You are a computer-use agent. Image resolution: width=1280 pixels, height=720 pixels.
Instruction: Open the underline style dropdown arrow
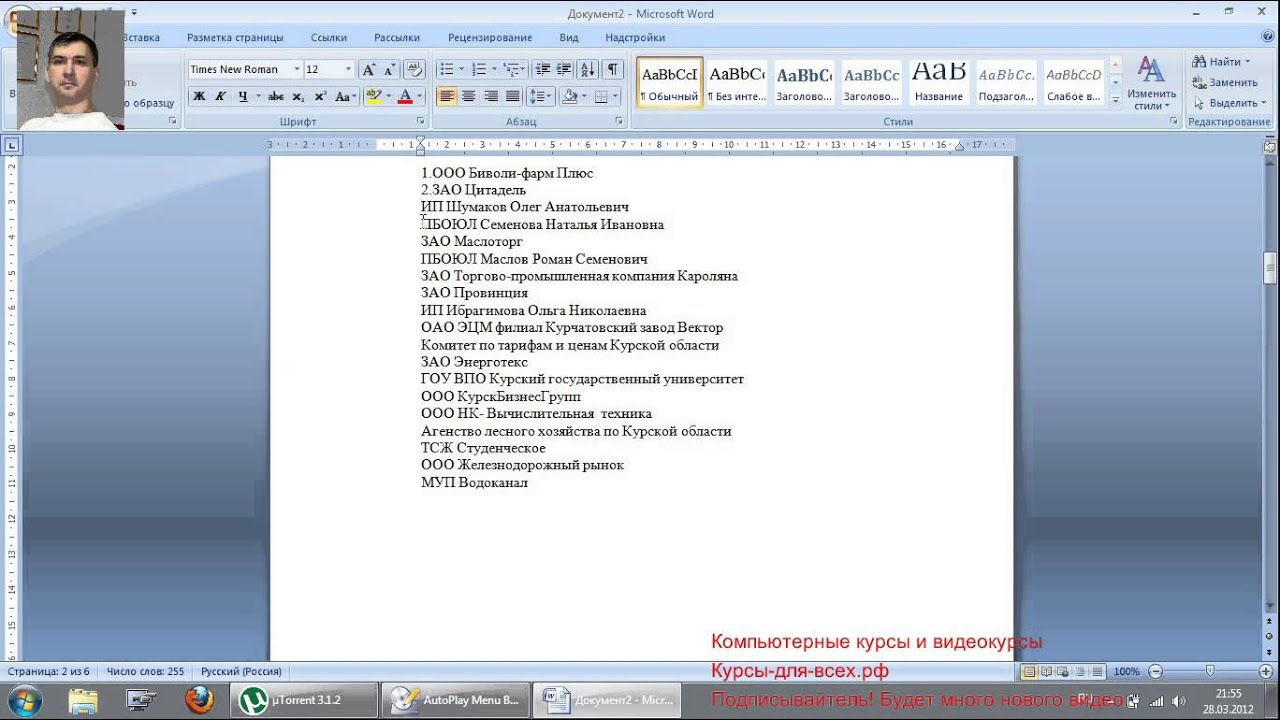(258, 96)
